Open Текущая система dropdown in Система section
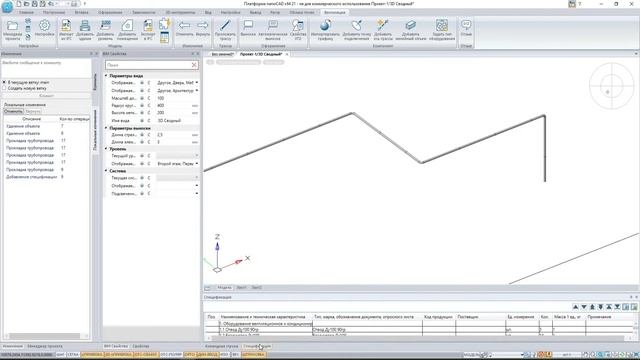The image size is (640, 360). click(197, 178)
